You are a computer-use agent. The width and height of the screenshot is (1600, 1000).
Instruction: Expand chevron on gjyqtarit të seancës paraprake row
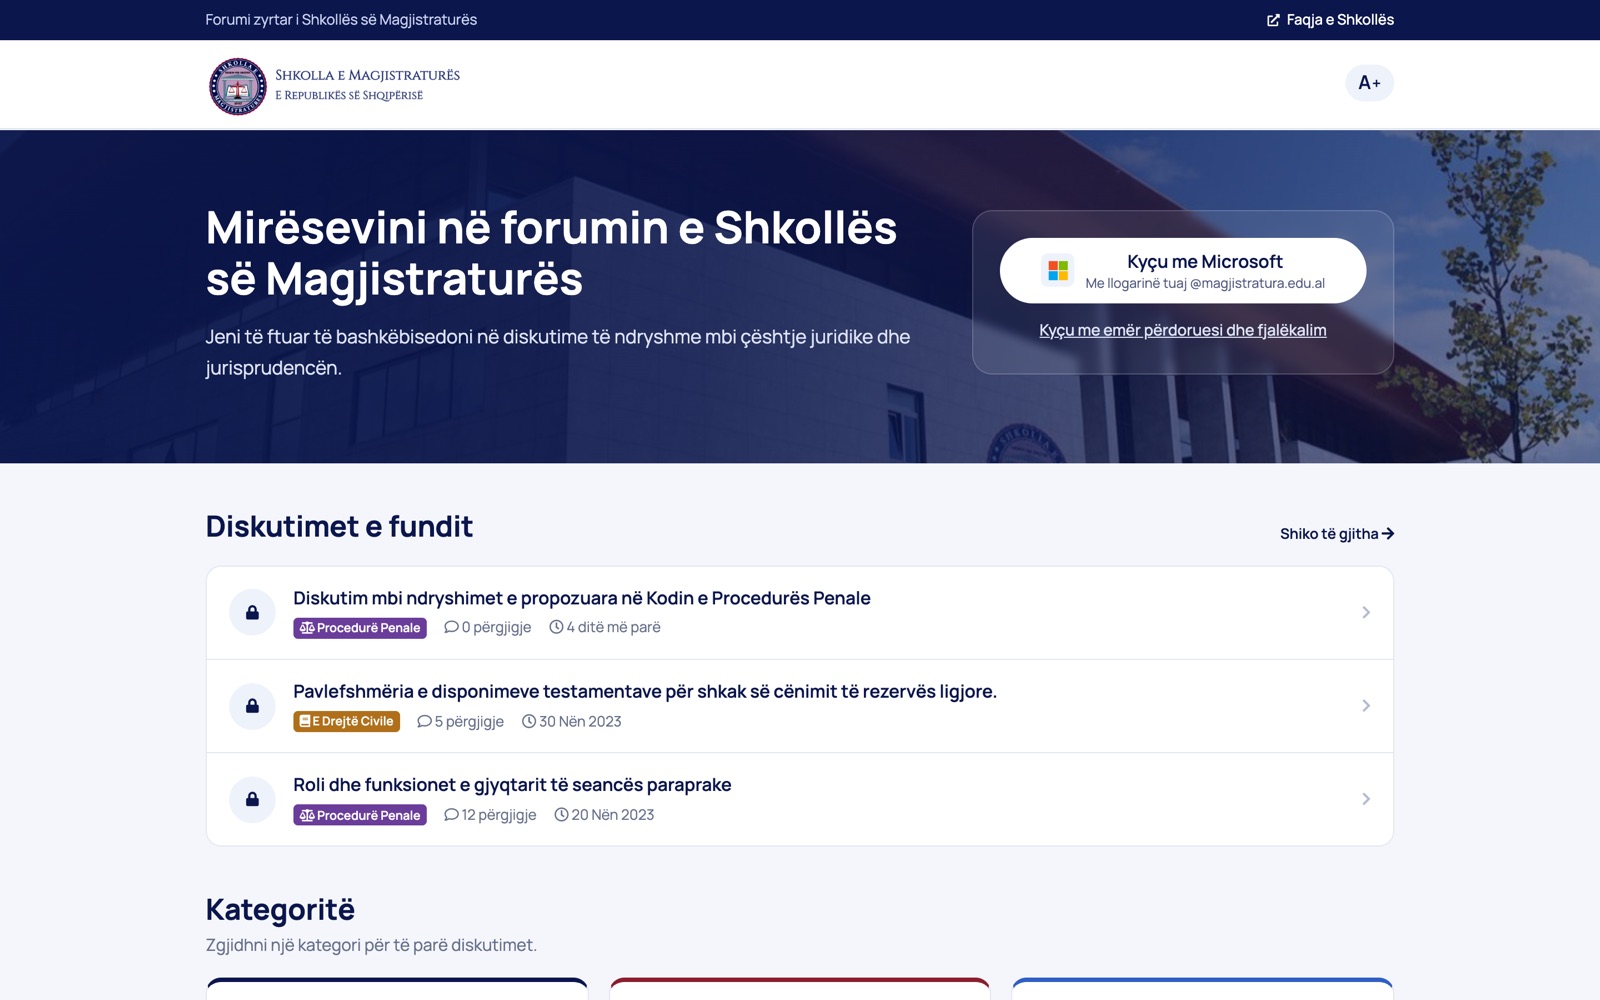tap(1366, 799)
